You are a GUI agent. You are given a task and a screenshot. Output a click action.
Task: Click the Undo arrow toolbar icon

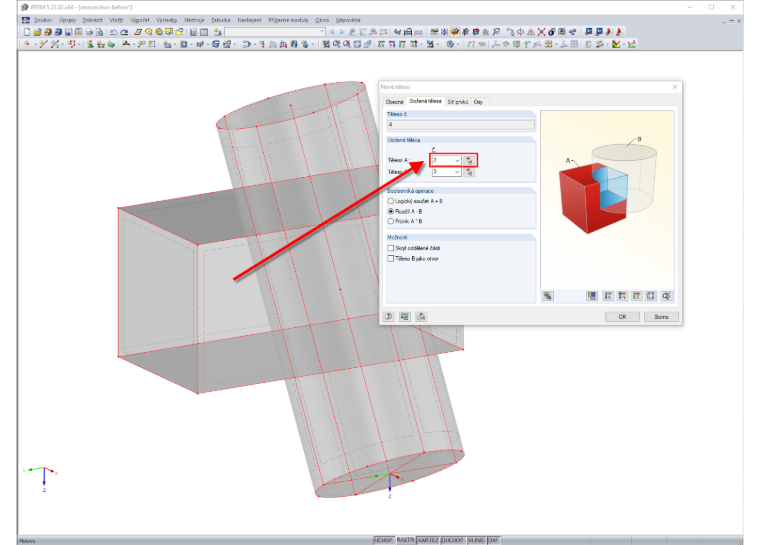pyautogui.click(x=113, y=32)
